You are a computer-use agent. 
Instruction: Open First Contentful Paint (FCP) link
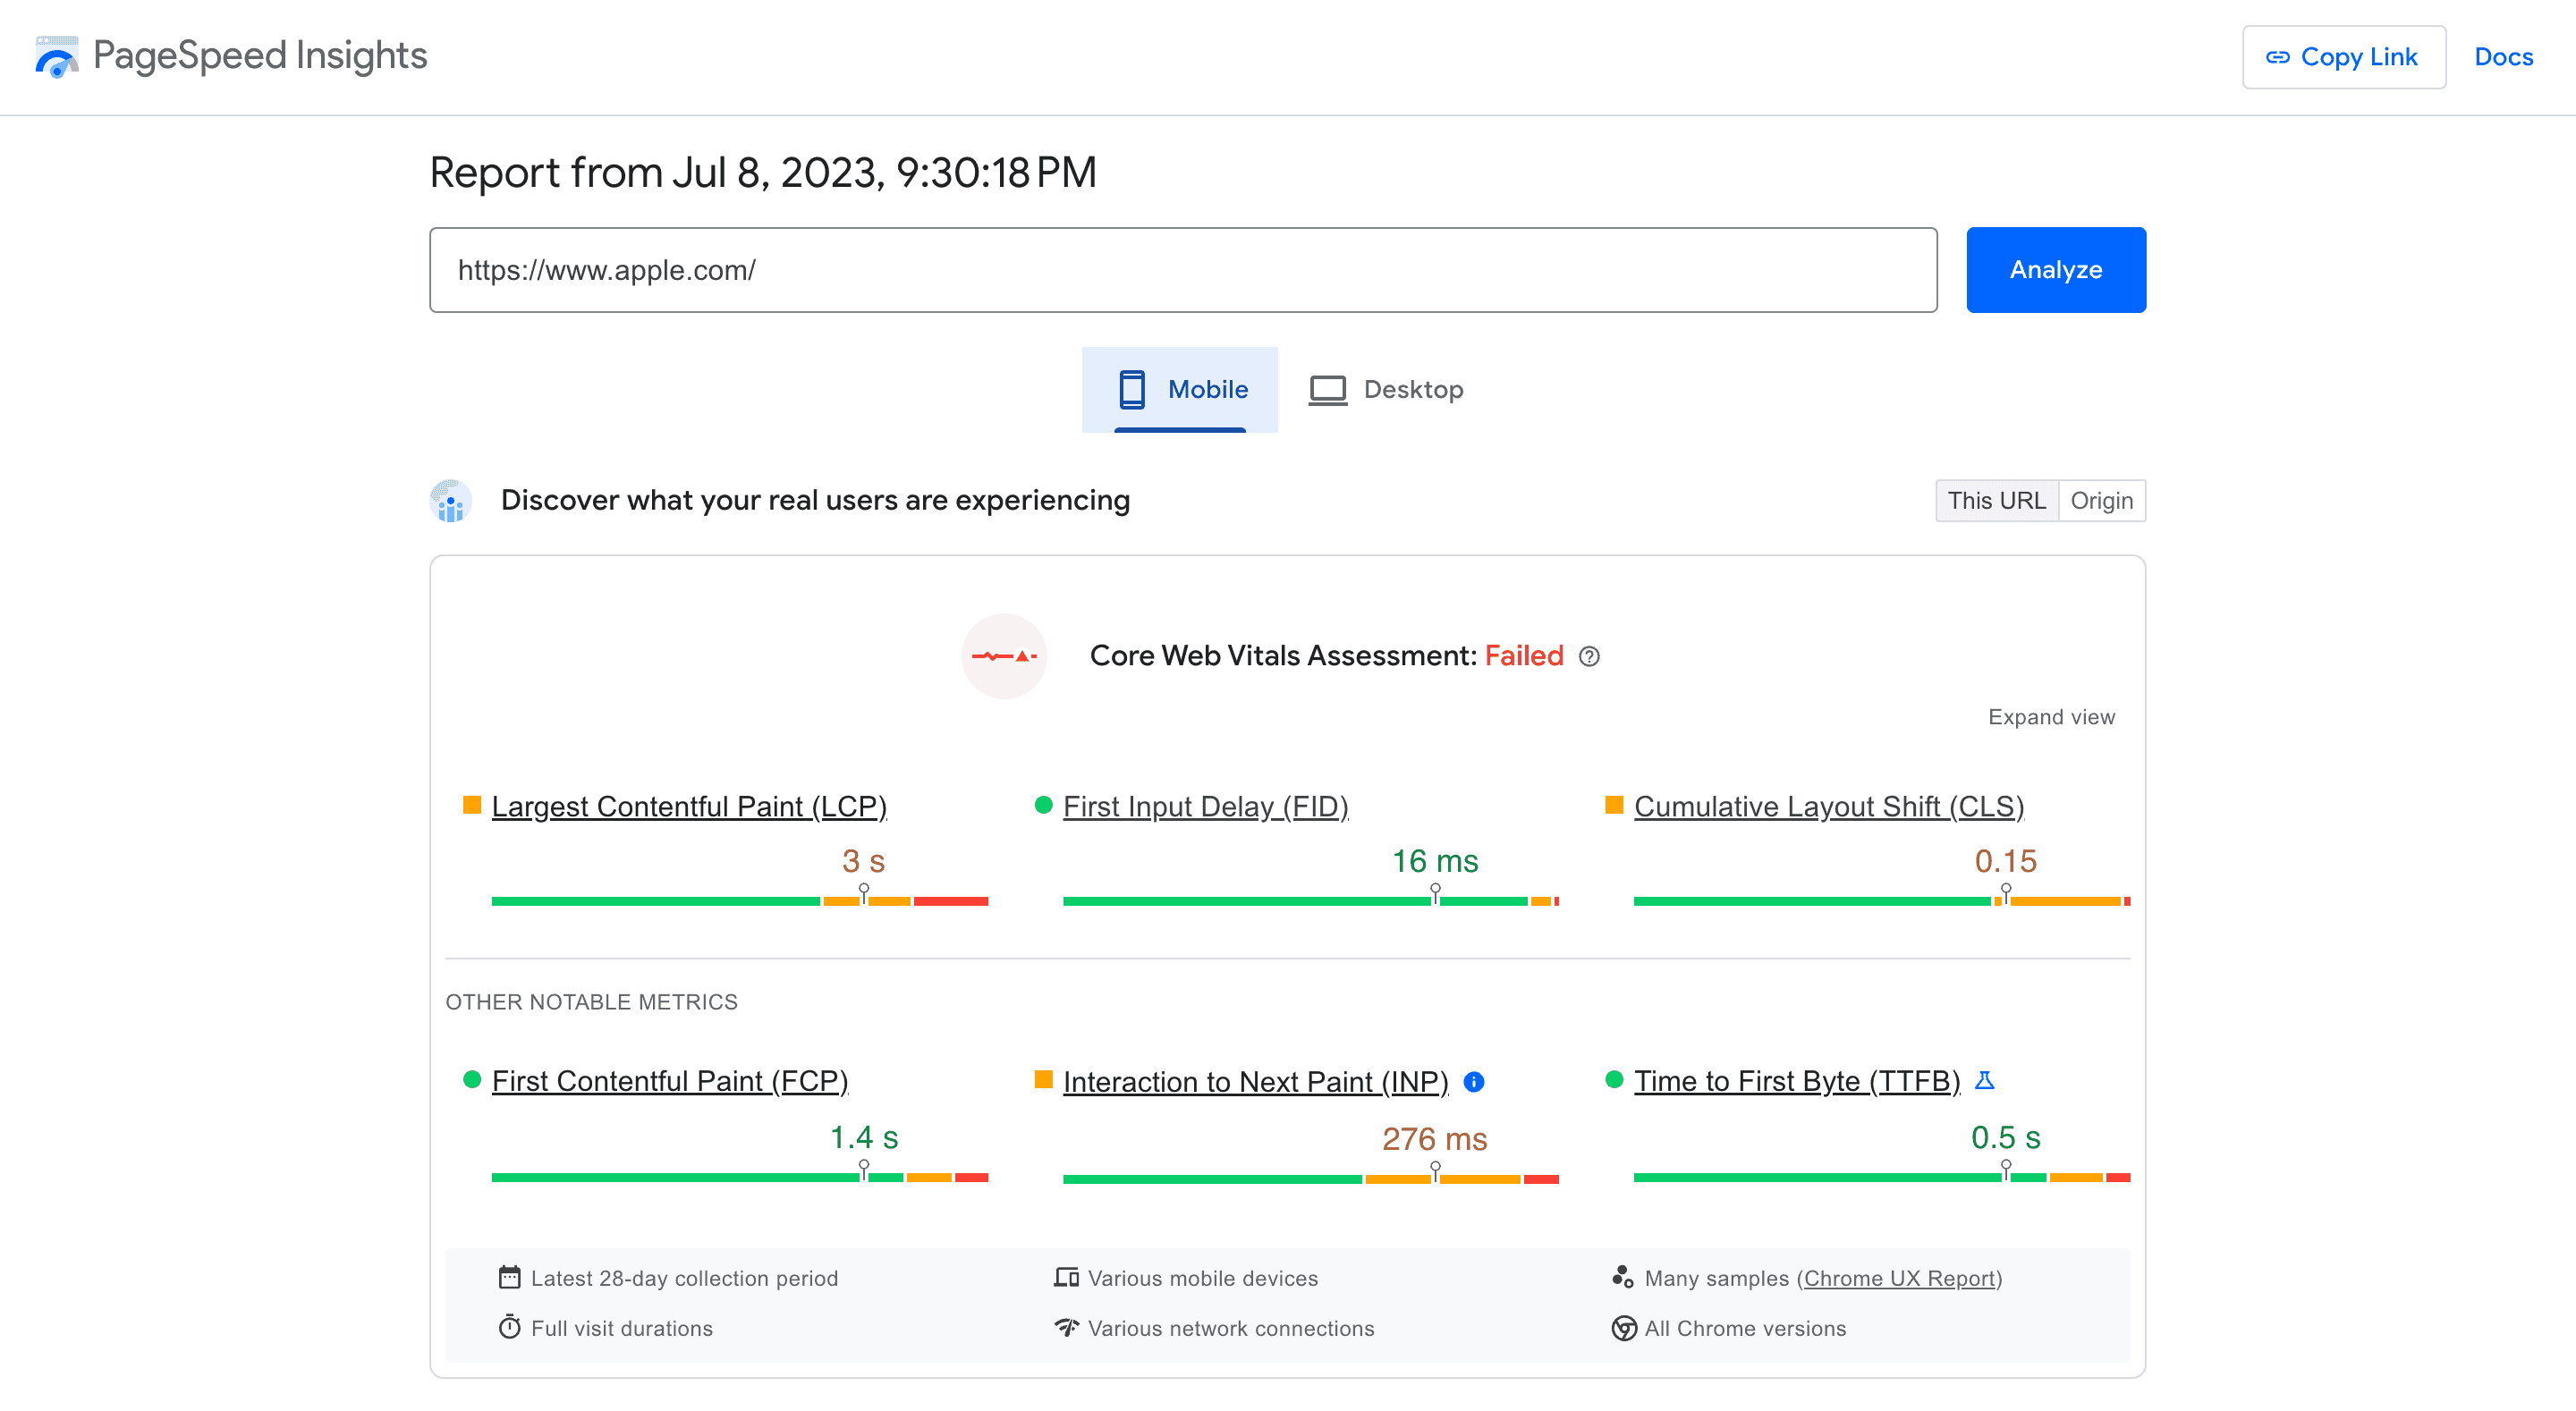coord(670,1081)
